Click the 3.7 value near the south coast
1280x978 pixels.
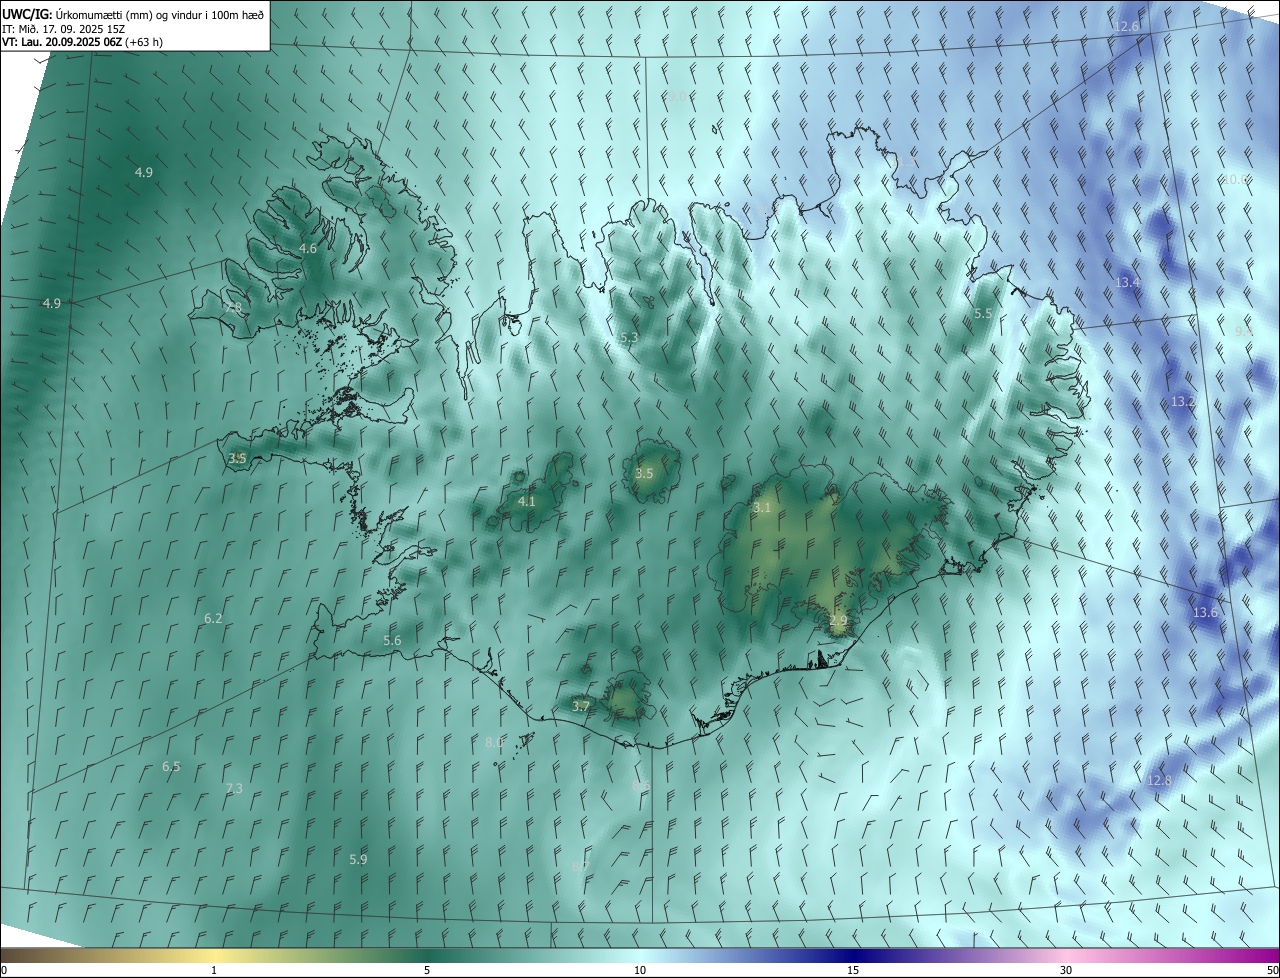(x=581, y=705)
